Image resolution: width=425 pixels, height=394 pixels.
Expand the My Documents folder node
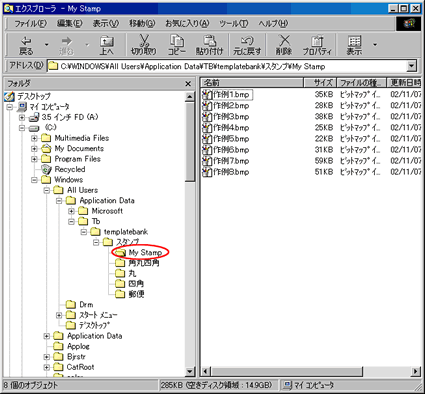[34, 149]
